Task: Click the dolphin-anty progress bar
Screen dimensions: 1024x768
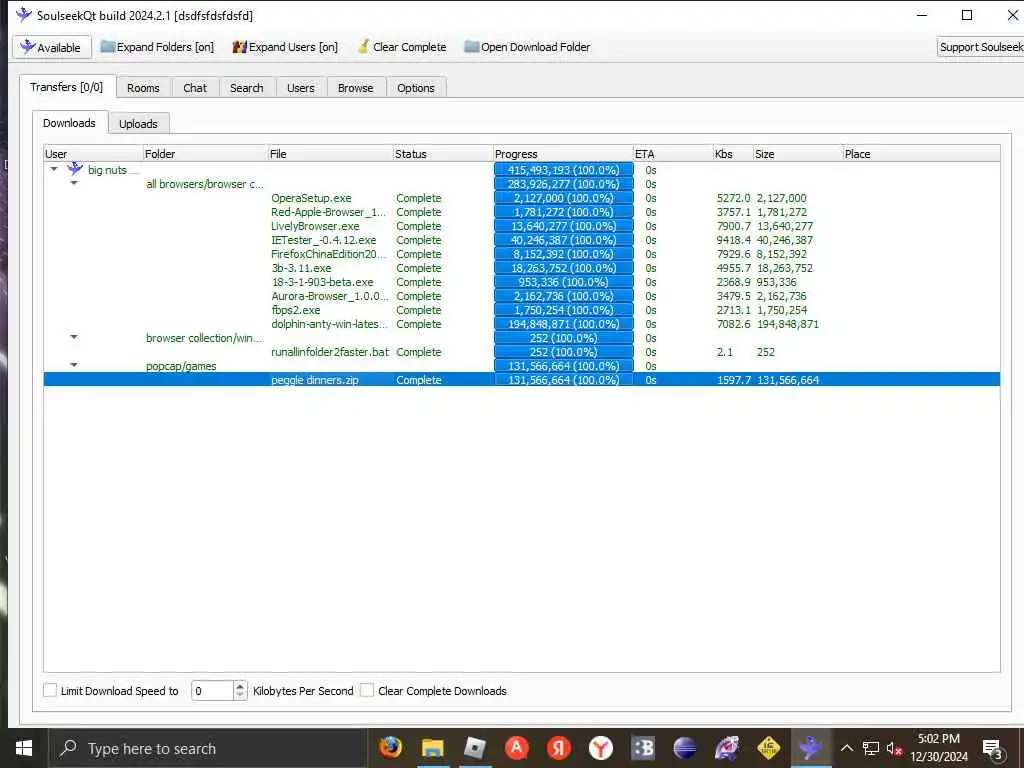Action: 564,324
